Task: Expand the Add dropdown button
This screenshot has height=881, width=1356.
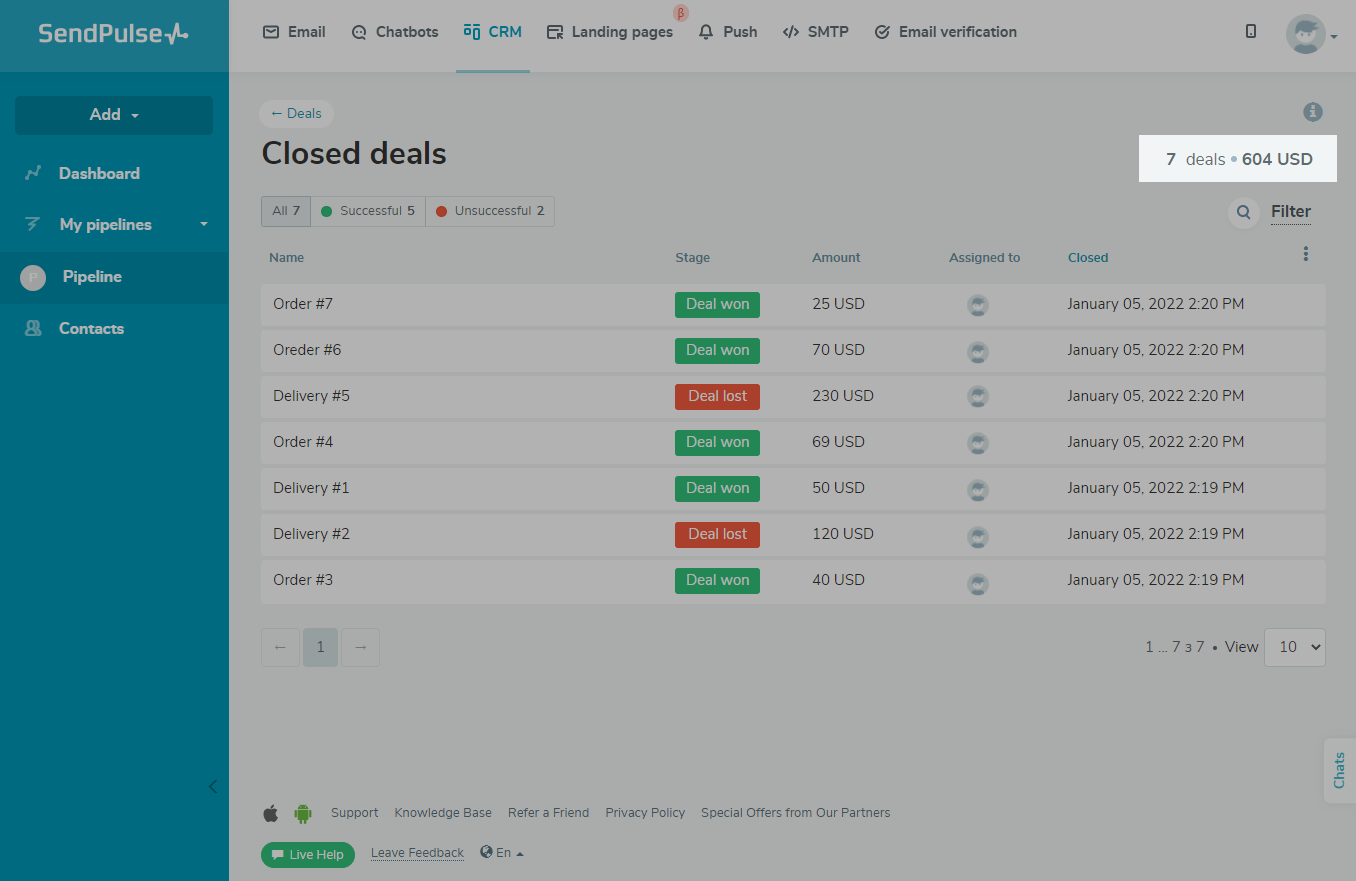Action: click(114, 115)
